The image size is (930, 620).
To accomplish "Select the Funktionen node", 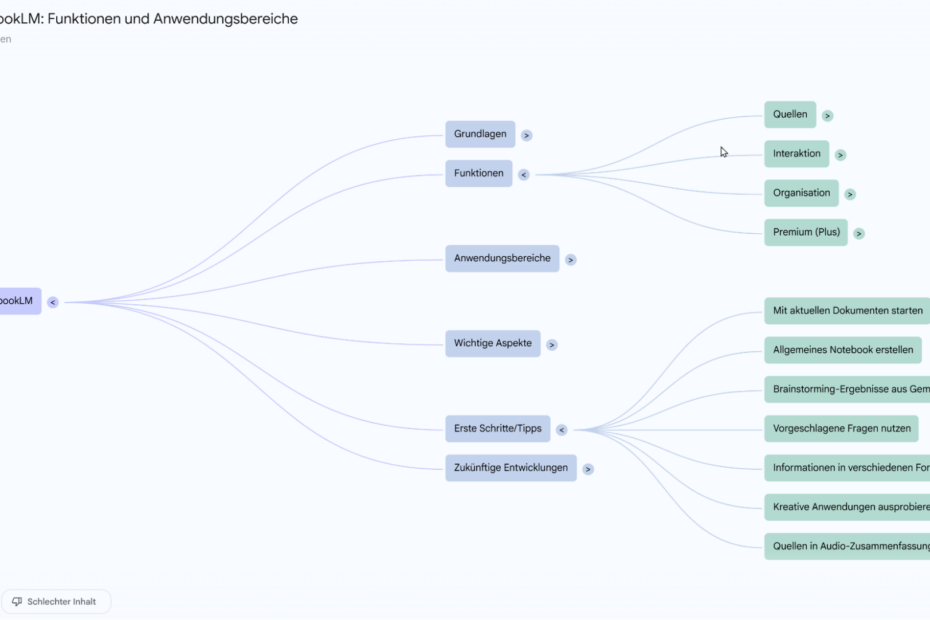I will [479, 173].
